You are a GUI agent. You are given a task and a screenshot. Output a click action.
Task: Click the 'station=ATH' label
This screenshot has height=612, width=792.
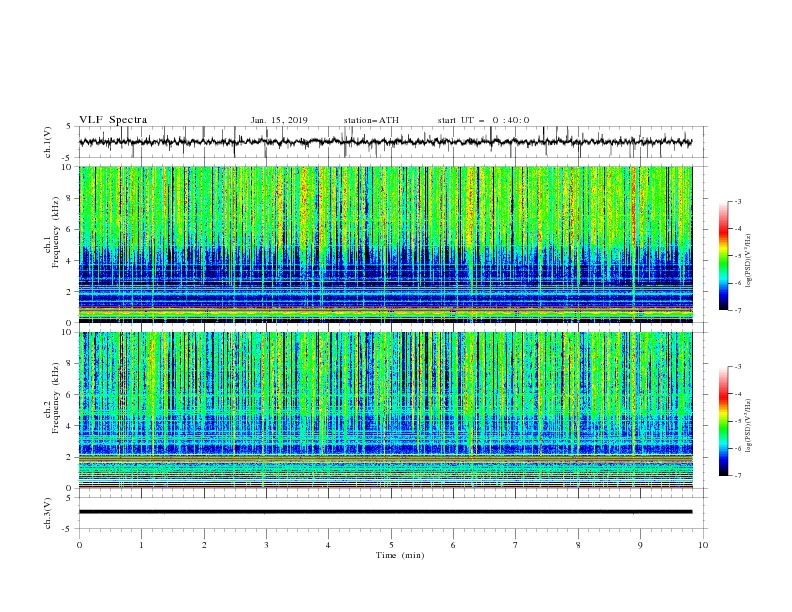371,120
